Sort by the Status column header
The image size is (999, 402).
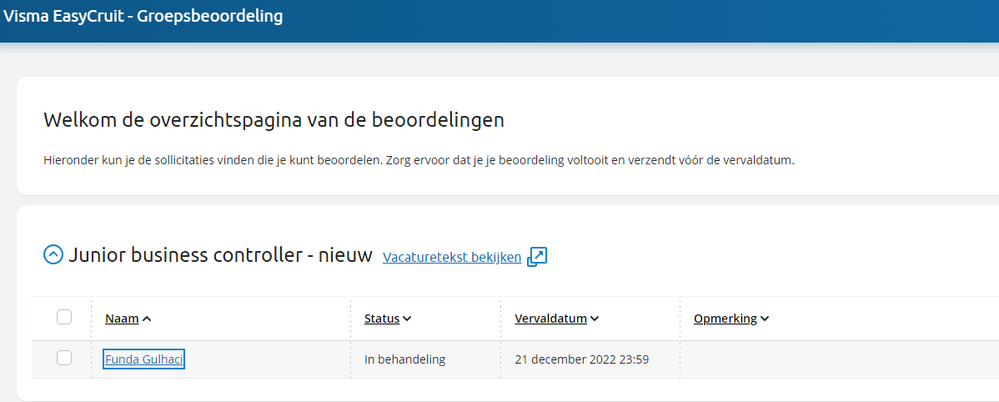387,319
